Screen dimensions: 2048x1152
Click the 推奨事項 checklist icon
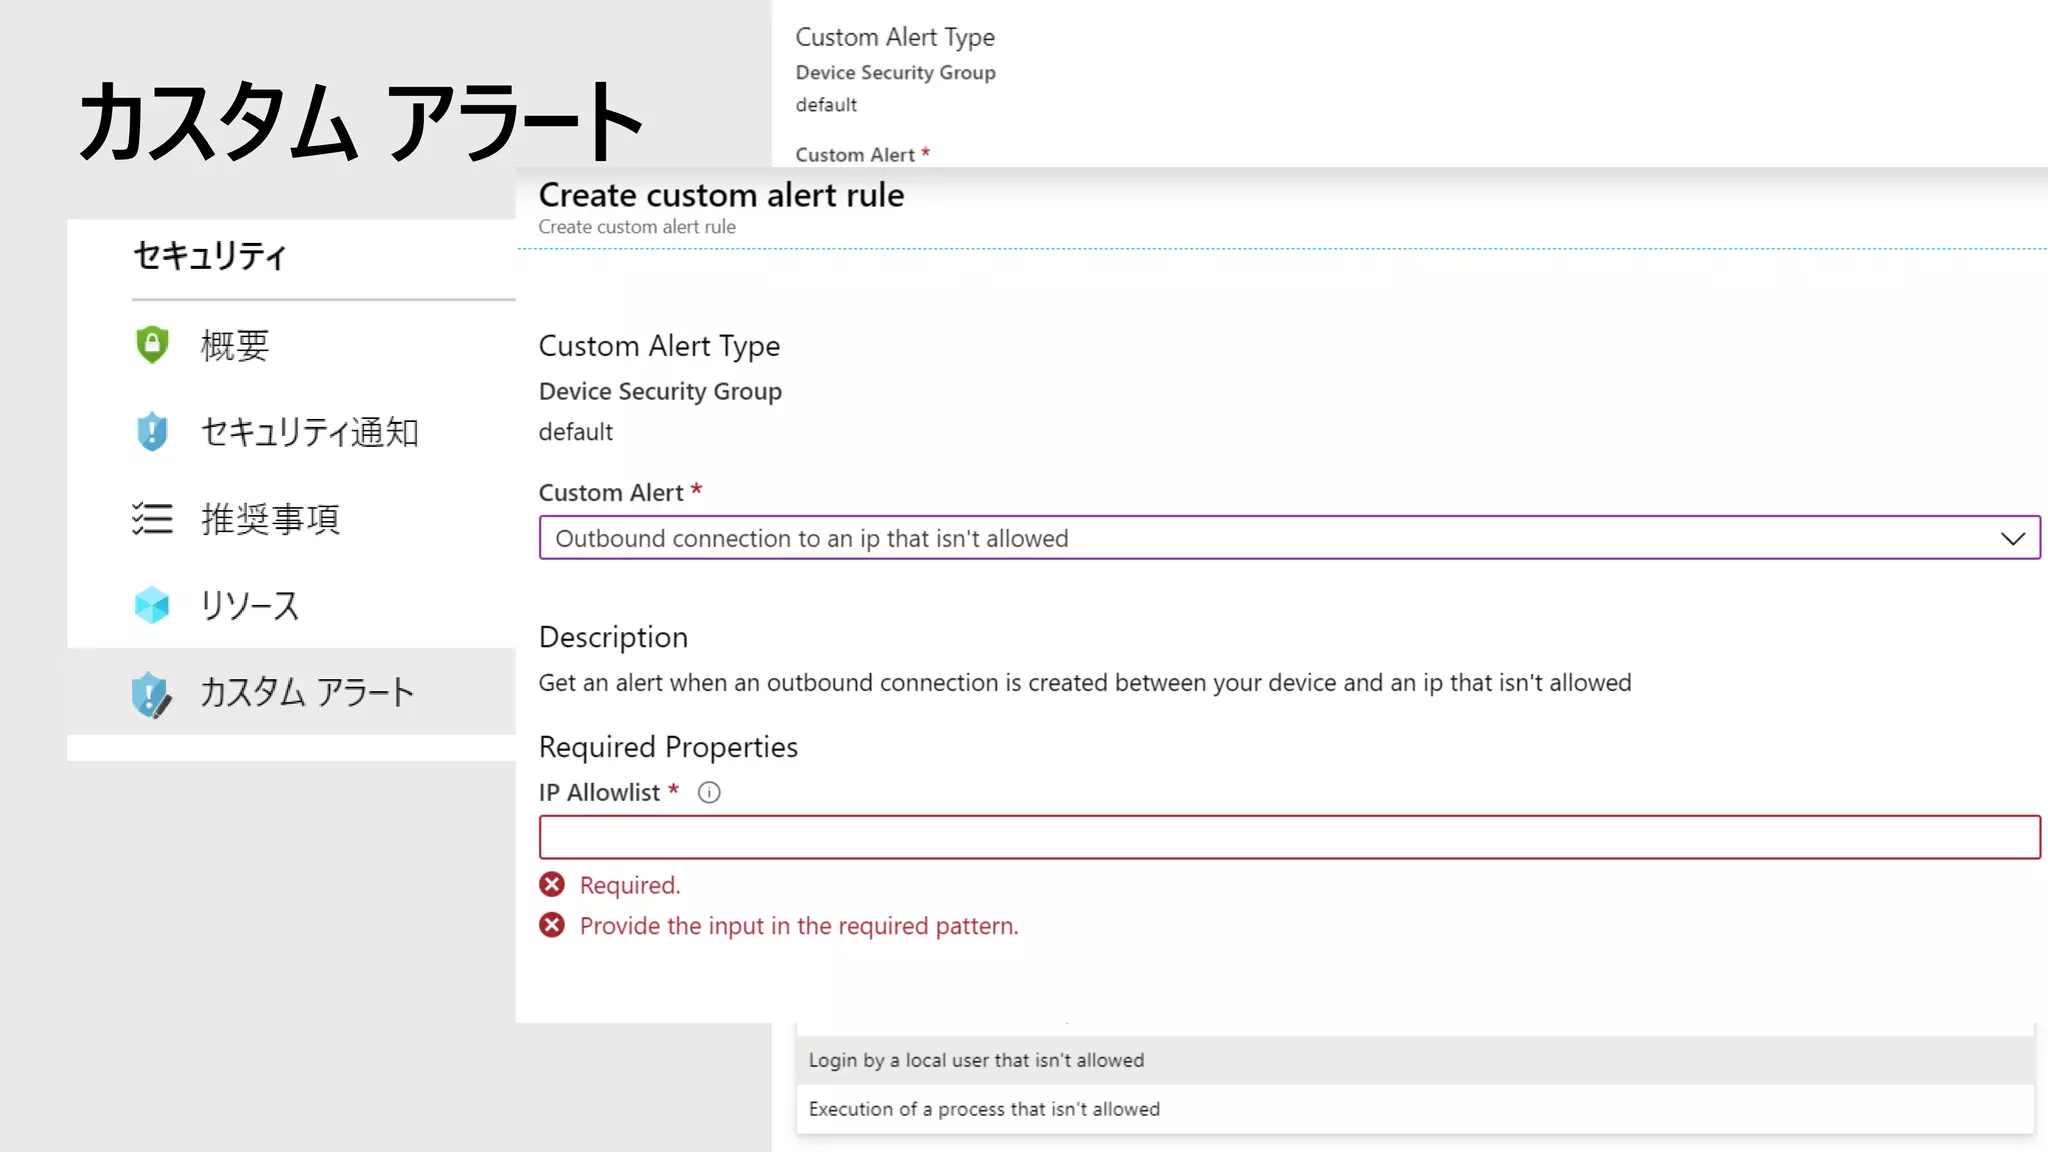pos(152,518)
